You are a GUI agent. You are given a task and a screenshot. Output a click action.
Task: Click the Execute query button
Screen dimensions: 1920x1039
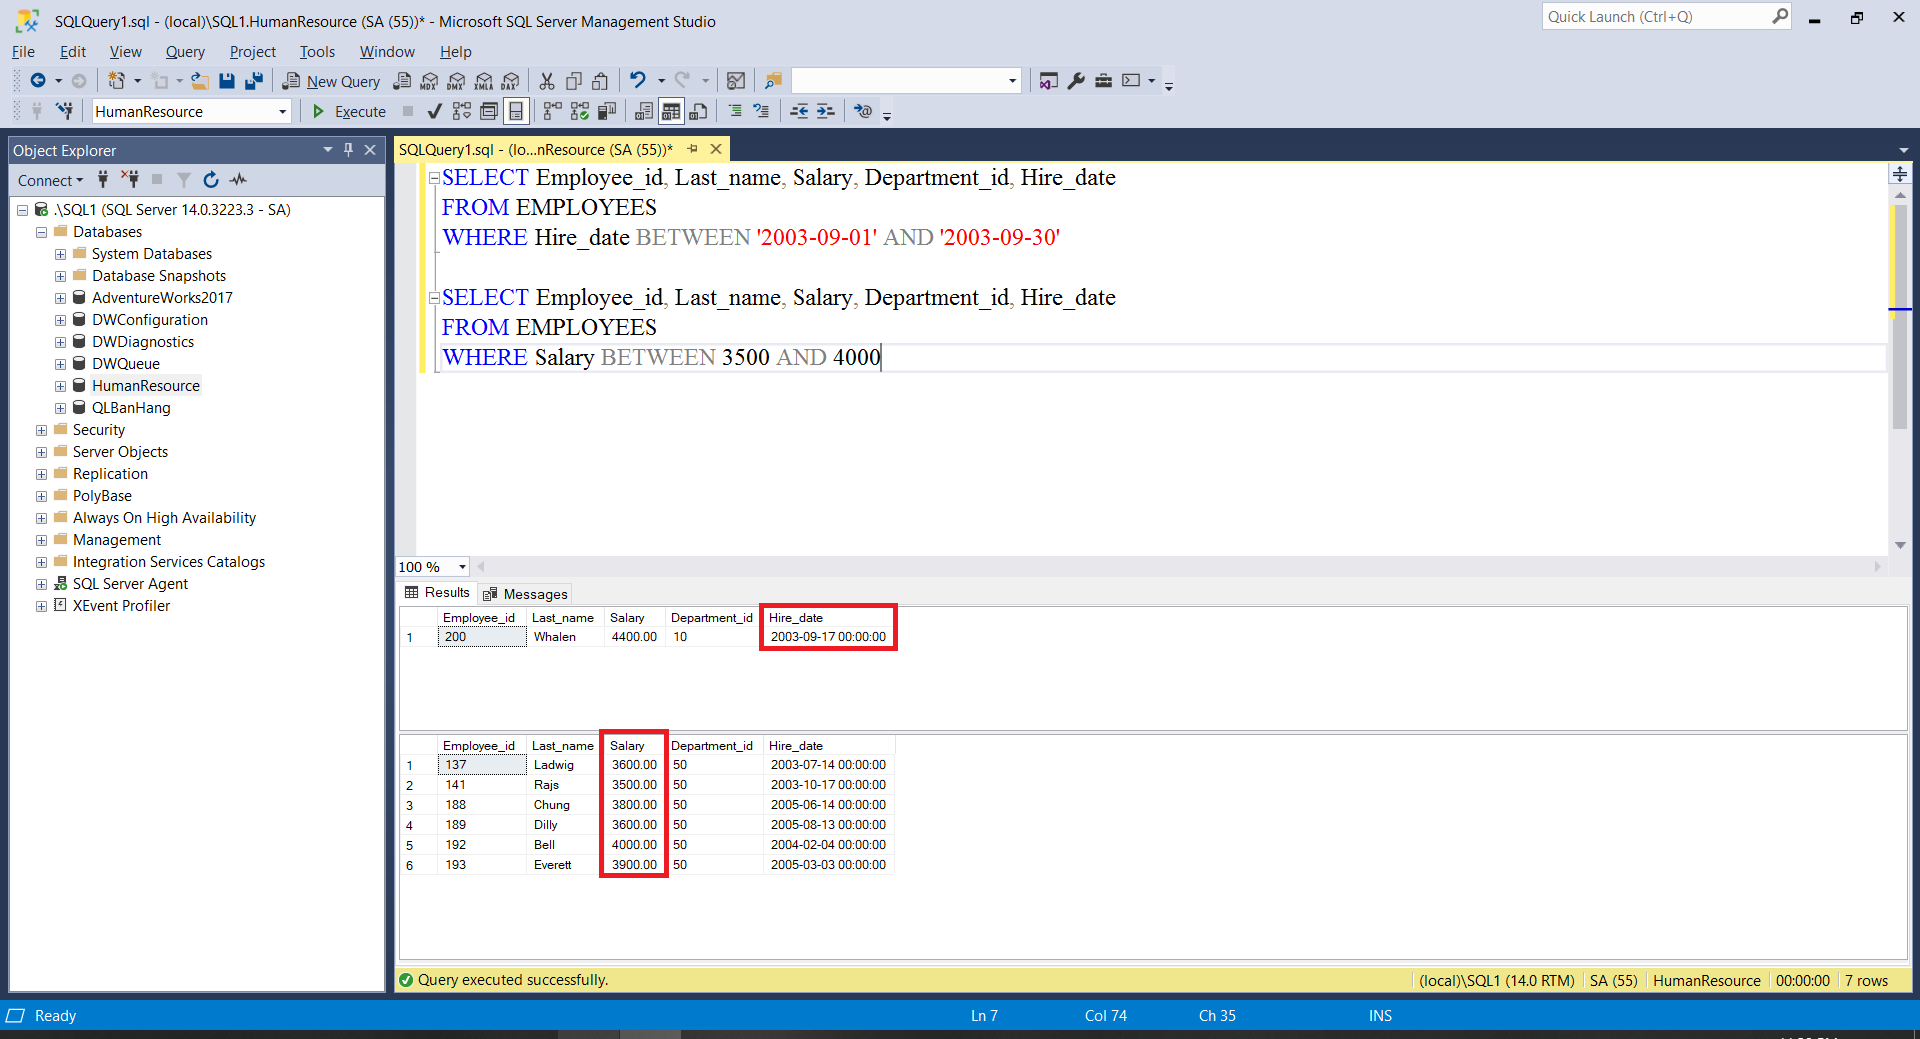tap(349, 111)
